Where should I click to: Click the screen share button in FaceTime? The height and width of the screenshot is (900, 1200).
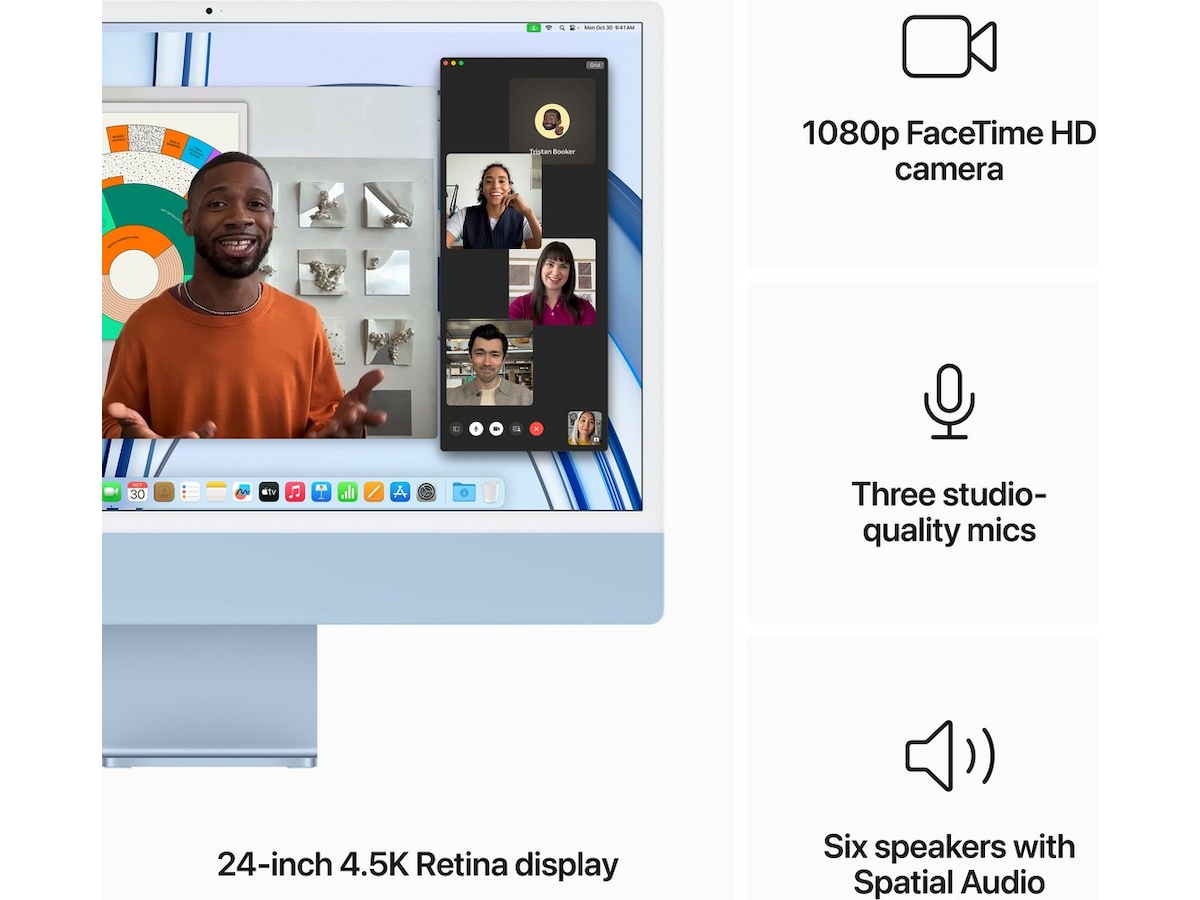516,428
